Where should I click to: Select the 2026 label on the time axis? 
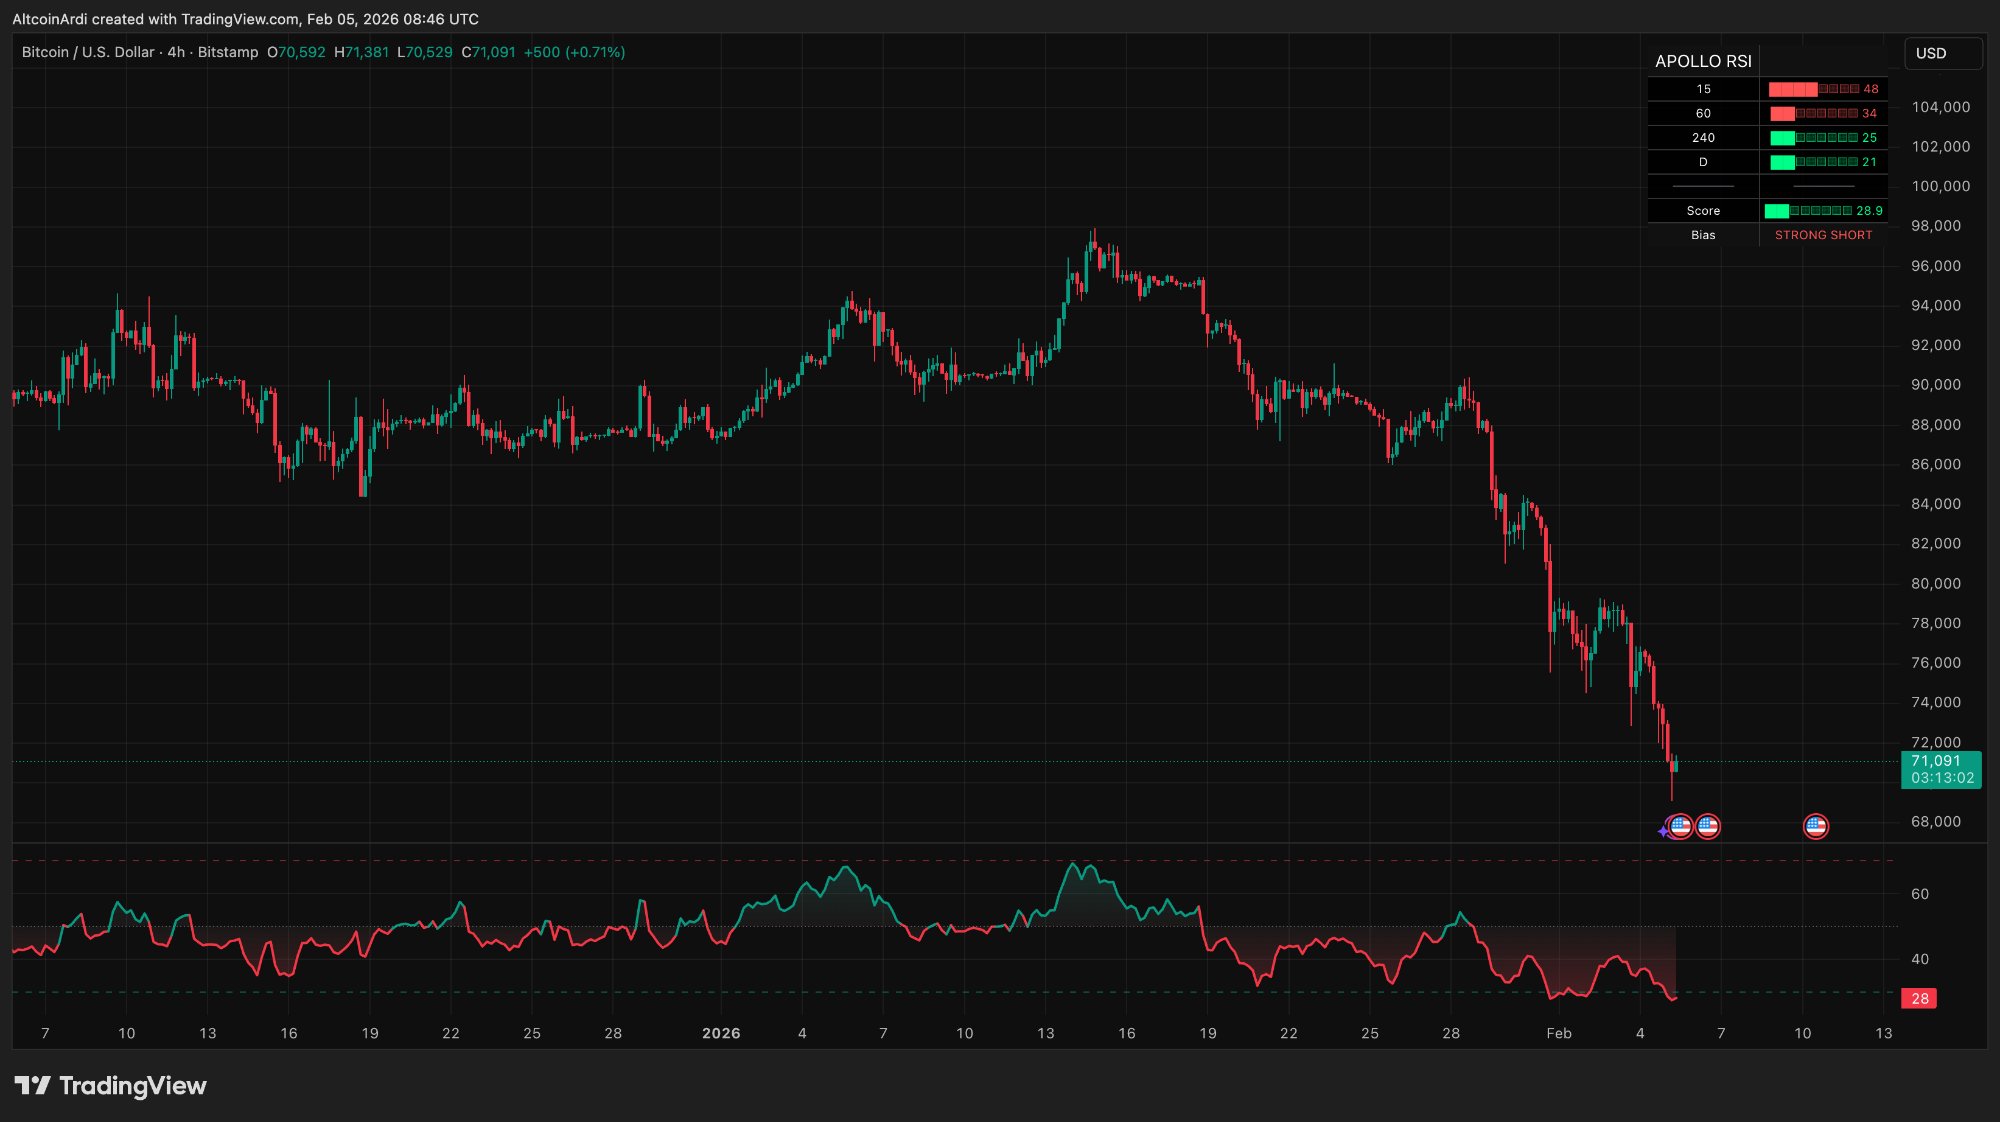click(721, 1034)
